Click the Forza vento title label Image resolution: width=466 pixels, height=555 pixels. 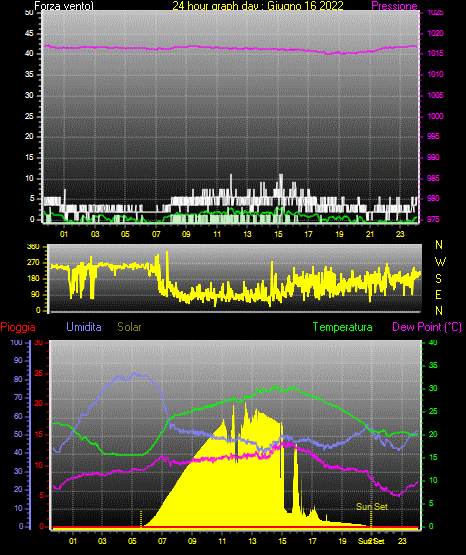[x=64, y=6]
